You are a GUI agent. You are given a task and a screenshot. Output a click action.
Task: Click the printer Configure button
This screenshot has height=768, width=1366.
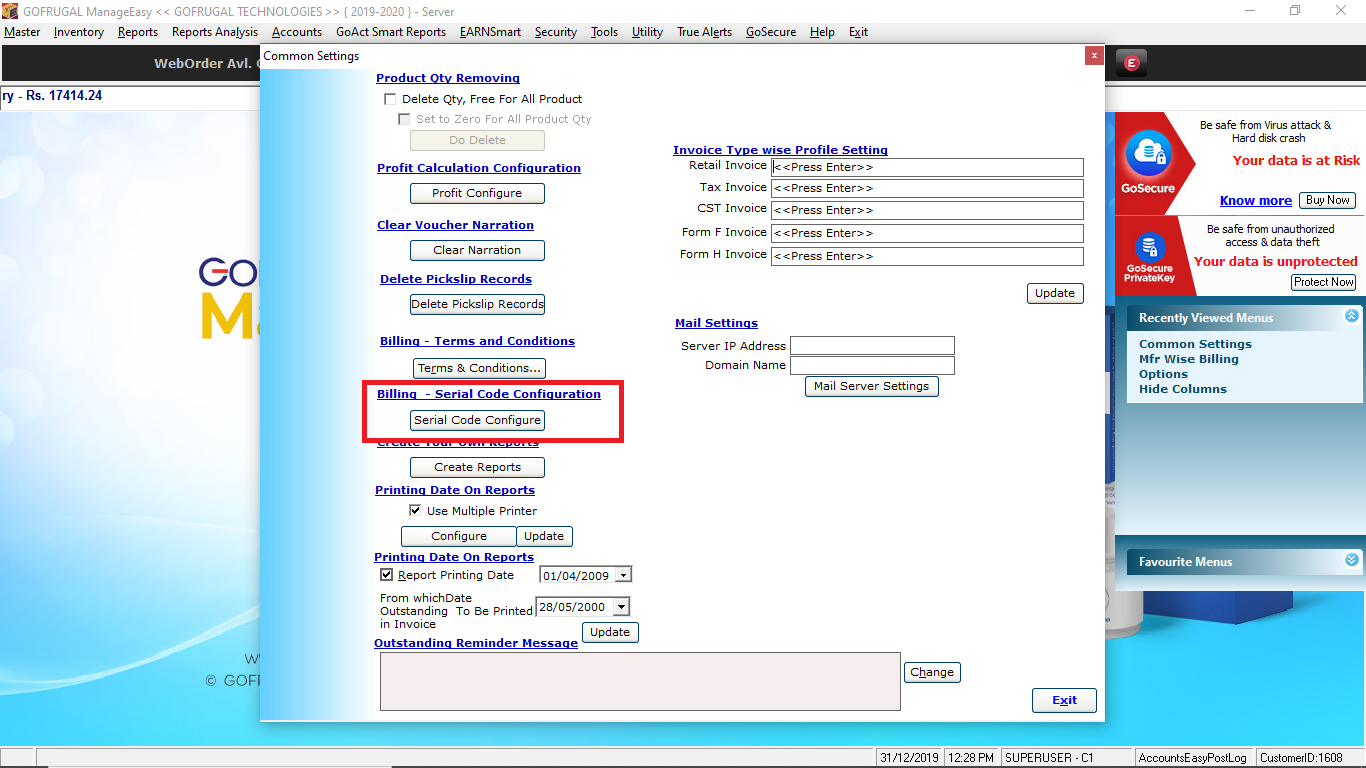click(459, 536)
